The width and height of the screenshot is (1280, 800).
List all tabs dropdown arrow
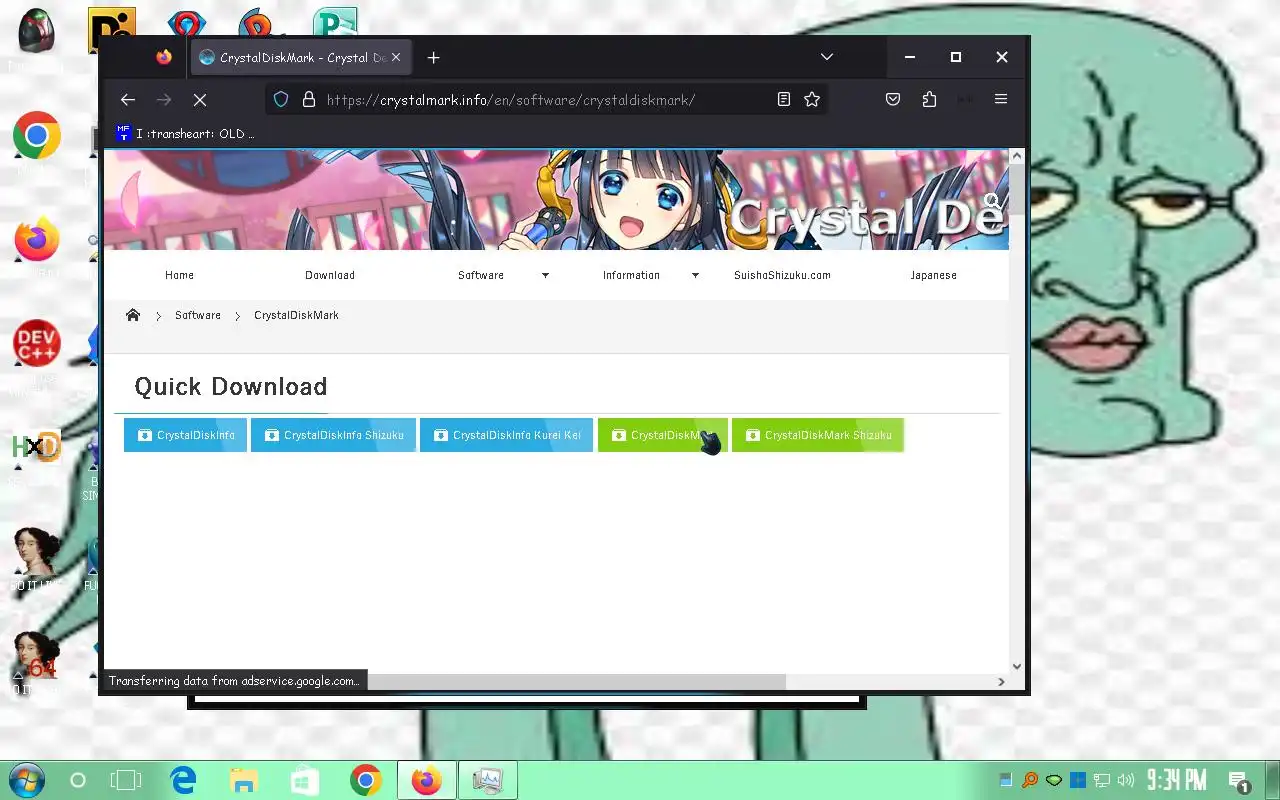pos(827,57)
